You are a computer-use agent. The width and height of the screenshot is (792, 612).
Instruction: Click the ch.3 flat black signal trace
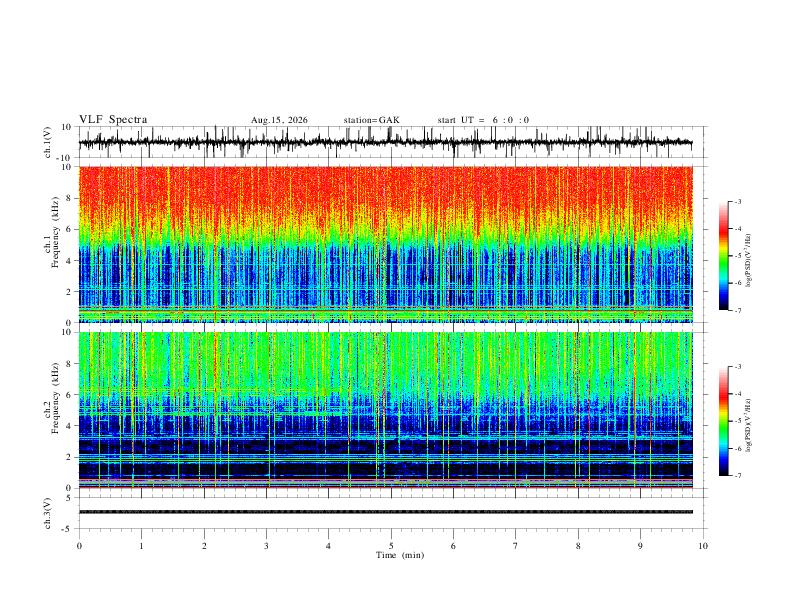coord(386,512)
